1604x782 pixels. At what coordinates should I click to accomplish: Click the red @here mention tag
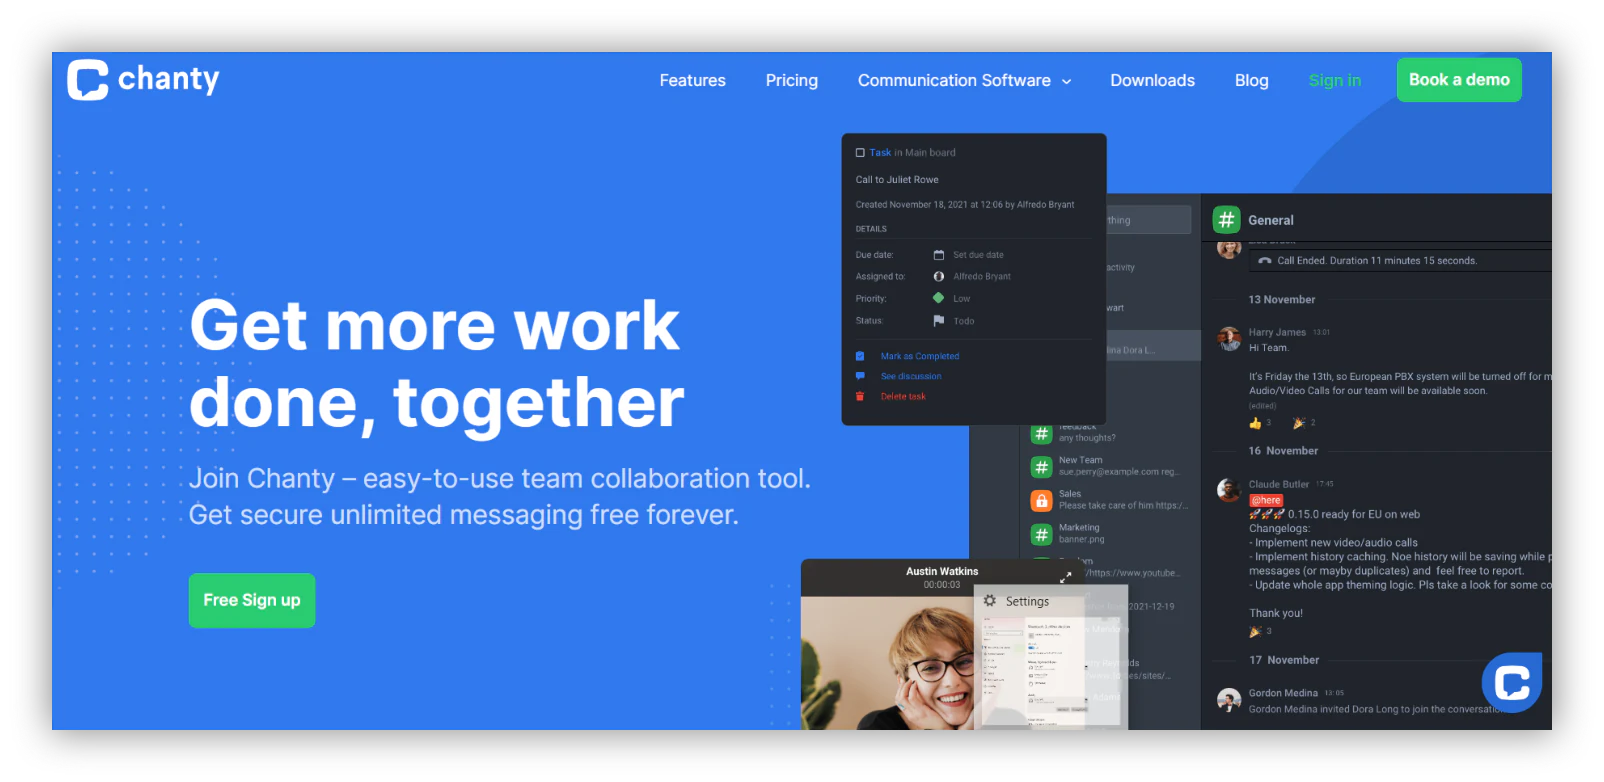coord(1266,500)
